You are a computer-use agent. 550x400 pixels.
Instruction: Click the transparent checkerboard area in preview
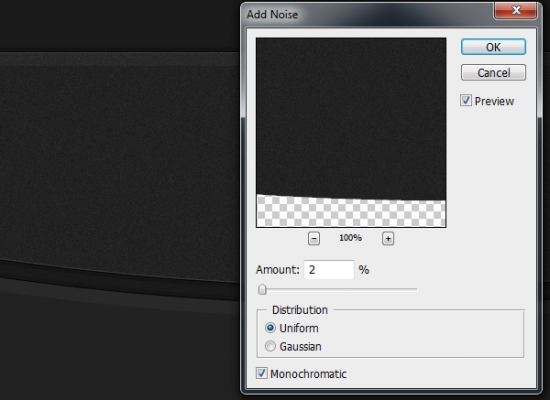pyautogui.click(x=351, y=213)
